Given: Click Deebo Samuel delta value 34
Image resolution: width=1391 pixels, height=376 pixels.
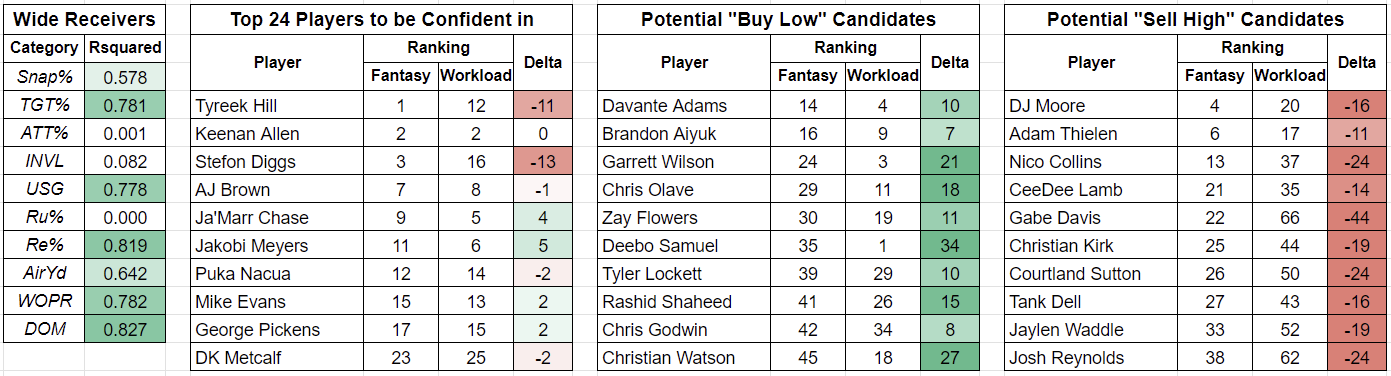Looking at the screenshot, I should (x=950, y=245).
